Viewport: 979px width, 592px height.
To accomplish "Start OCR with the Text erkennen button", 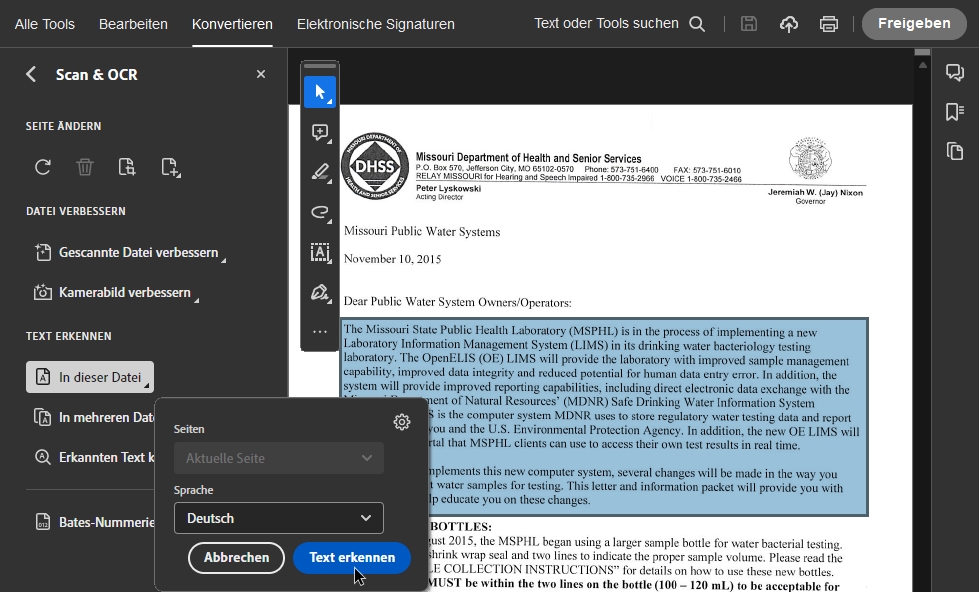I will [352, 558].
